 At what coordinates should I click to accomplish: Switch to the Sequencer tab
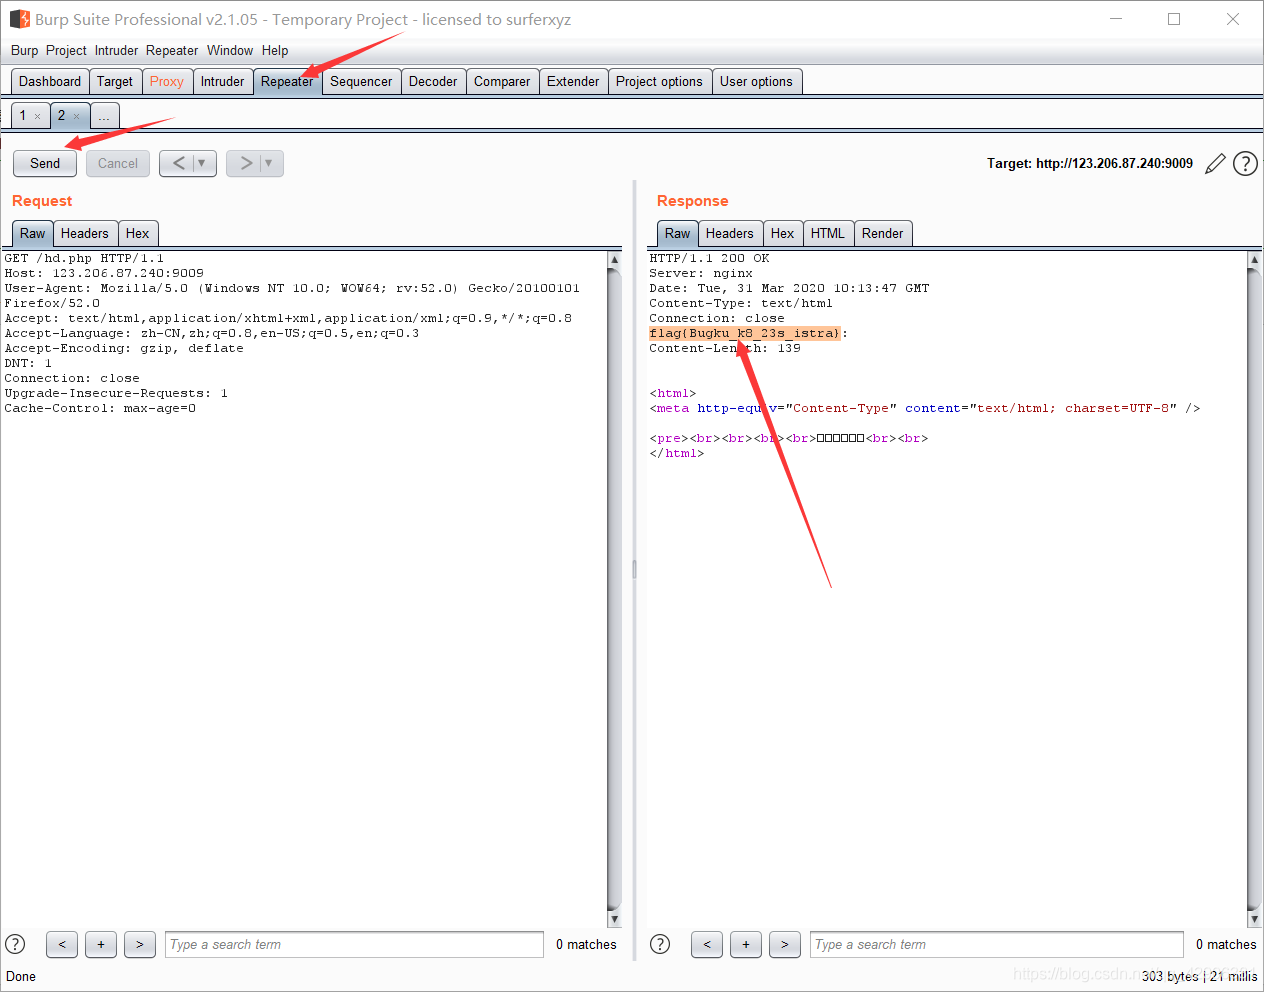pyautogui.click(x=361, y=82)
